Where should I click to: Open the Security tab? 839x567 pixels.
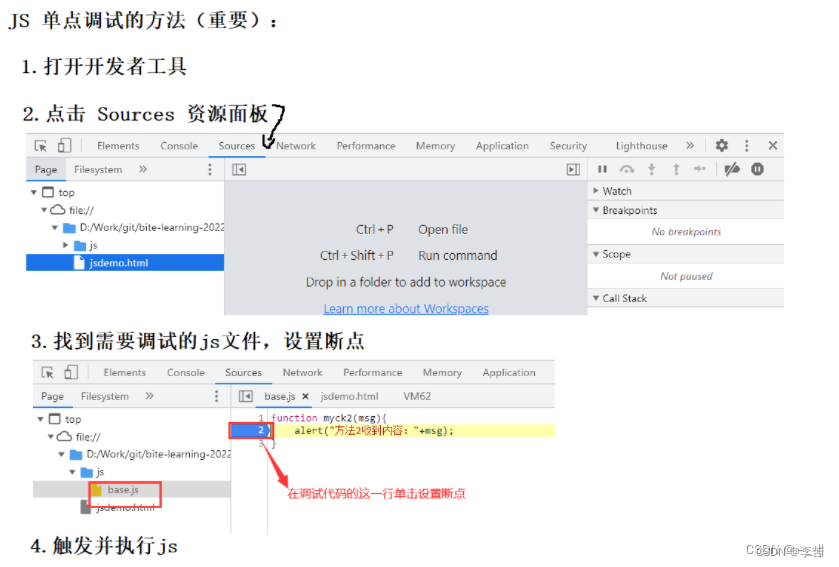568,145
